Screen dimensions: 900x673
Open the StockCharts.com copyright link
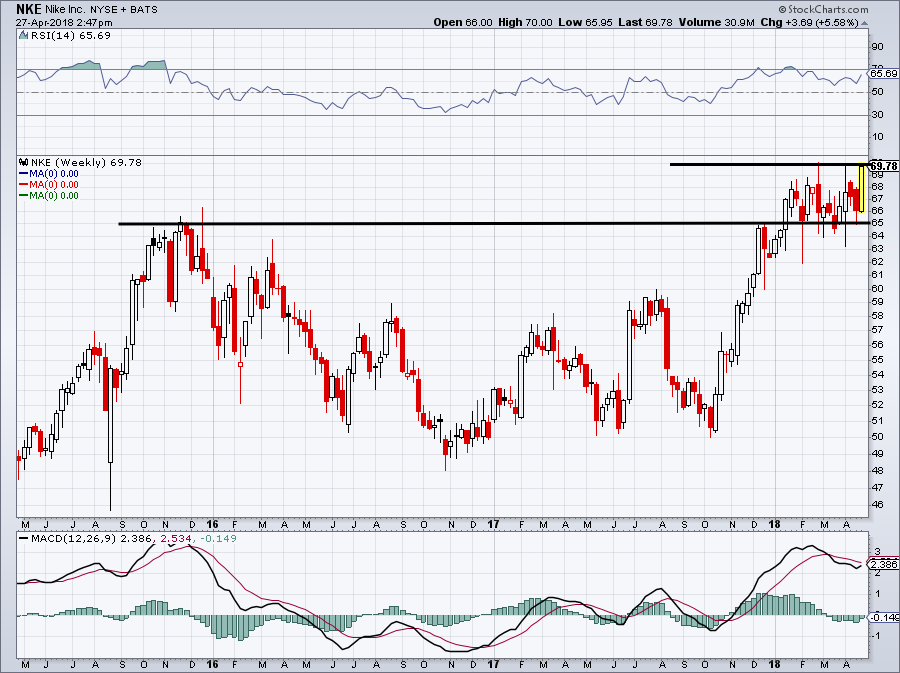[x=824, y=9]
